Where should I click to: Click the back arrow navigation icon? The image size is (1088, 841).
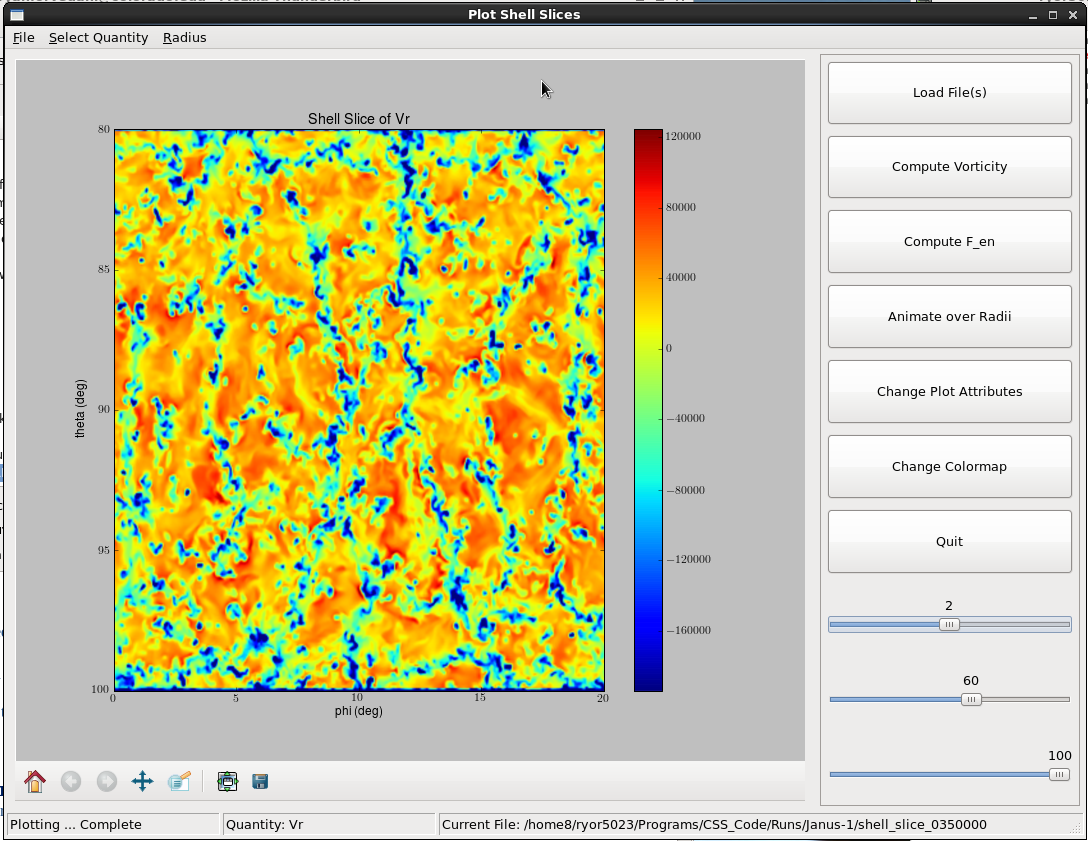[71, 781]
